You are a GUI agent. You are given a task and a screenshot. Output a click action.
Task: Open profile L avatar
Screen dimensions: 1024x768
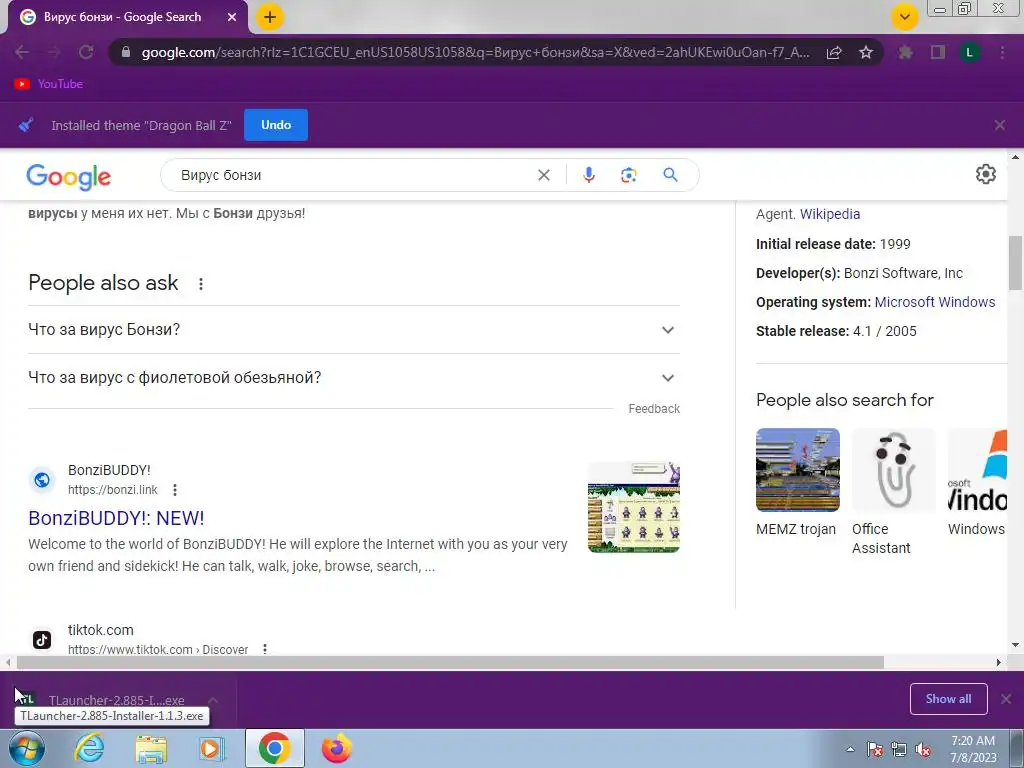point(970,52)
